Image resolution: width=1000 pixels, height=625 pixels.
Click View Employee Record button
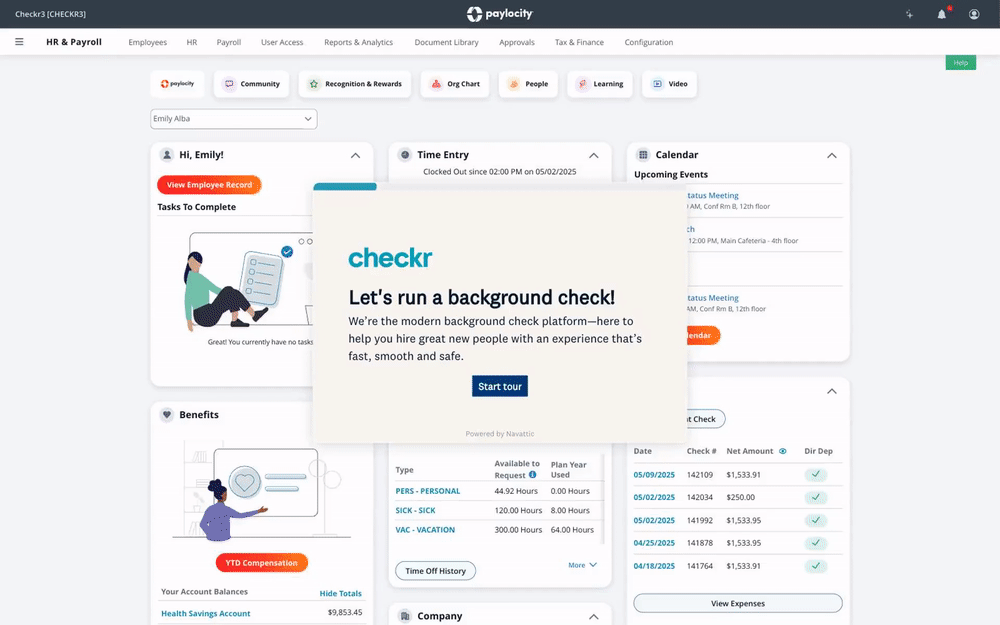tap(209, 185)
